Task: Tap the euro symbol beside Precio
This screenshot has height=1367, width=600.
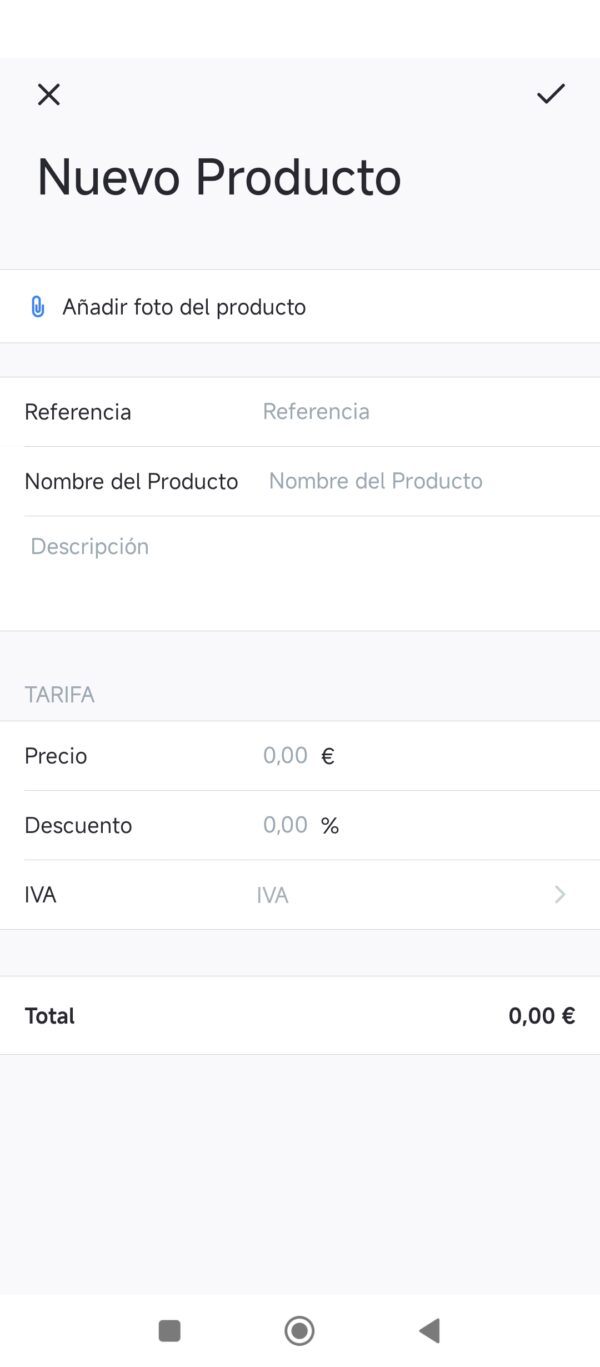Action: 328,756
